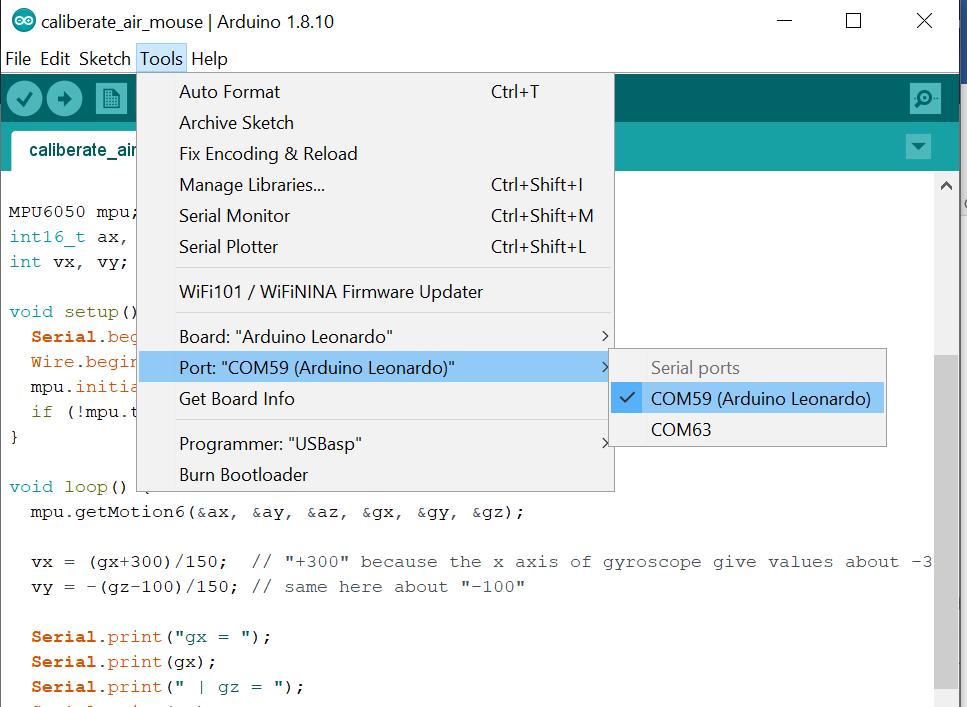The image size is (967, 707).
Task: Open WiFi101 / WiFiNINA Firmware Updater
Action: click(376, 292)
